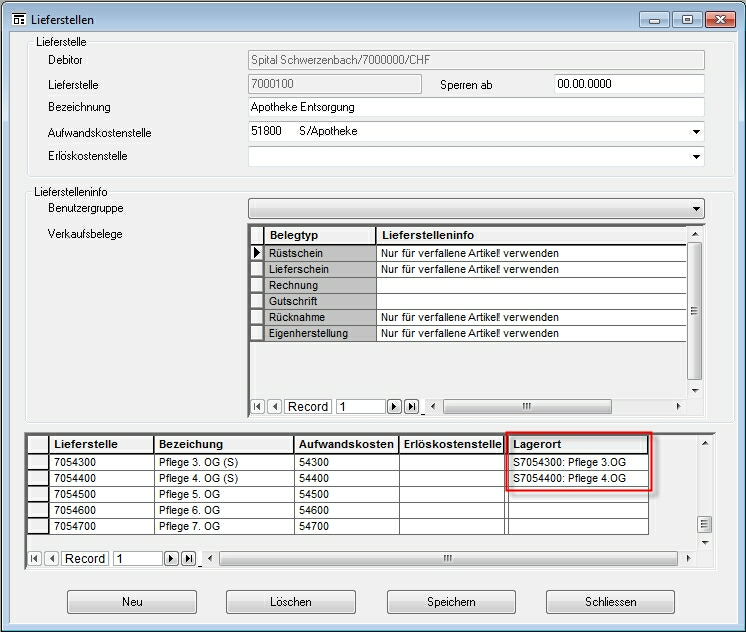The image size is (746, 632).
Task: Jump to last record in bottom Lieferstelle navigator
Action: point(188,559)
